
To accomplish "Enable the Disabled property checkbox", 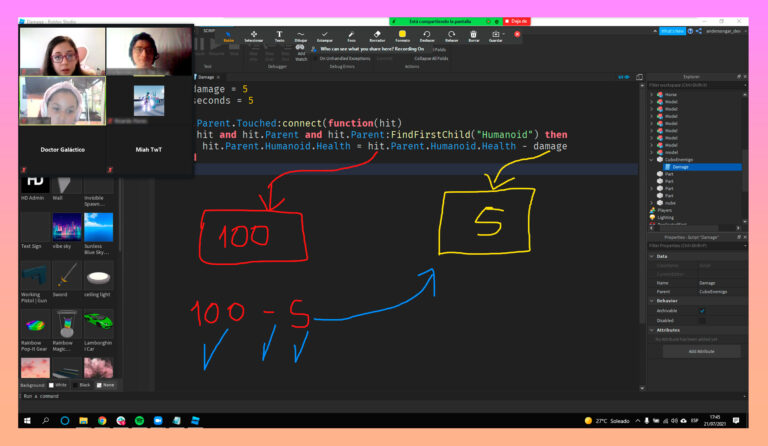I will pos(702,320).
